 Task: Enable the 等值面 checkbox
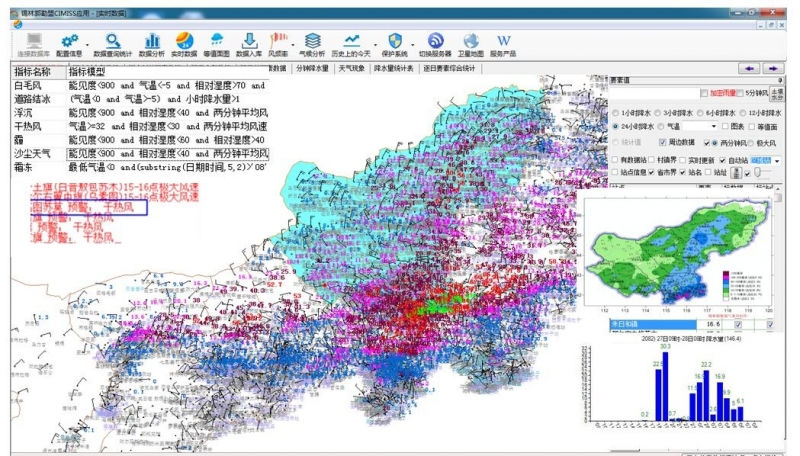click(750, 127)
